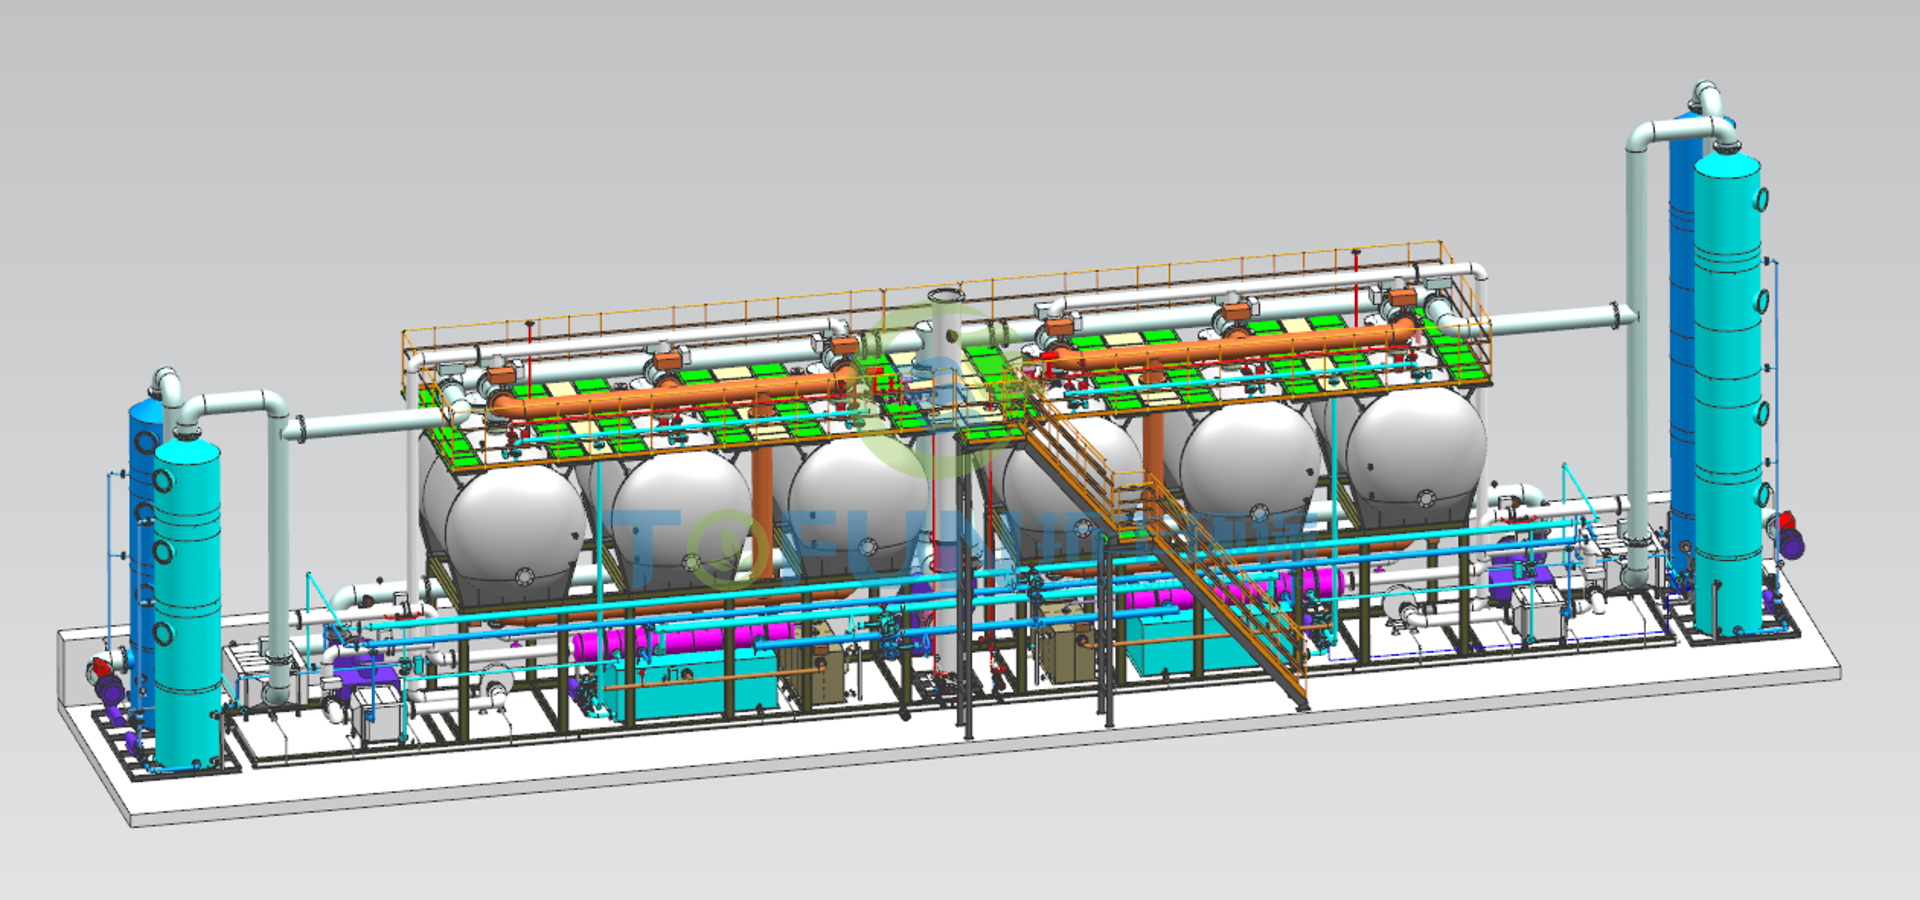Image resolution: width=1920 pixels, height=900 pixels.
Task: Select the orange pipe on the left platform
Action: pos(680,395)
